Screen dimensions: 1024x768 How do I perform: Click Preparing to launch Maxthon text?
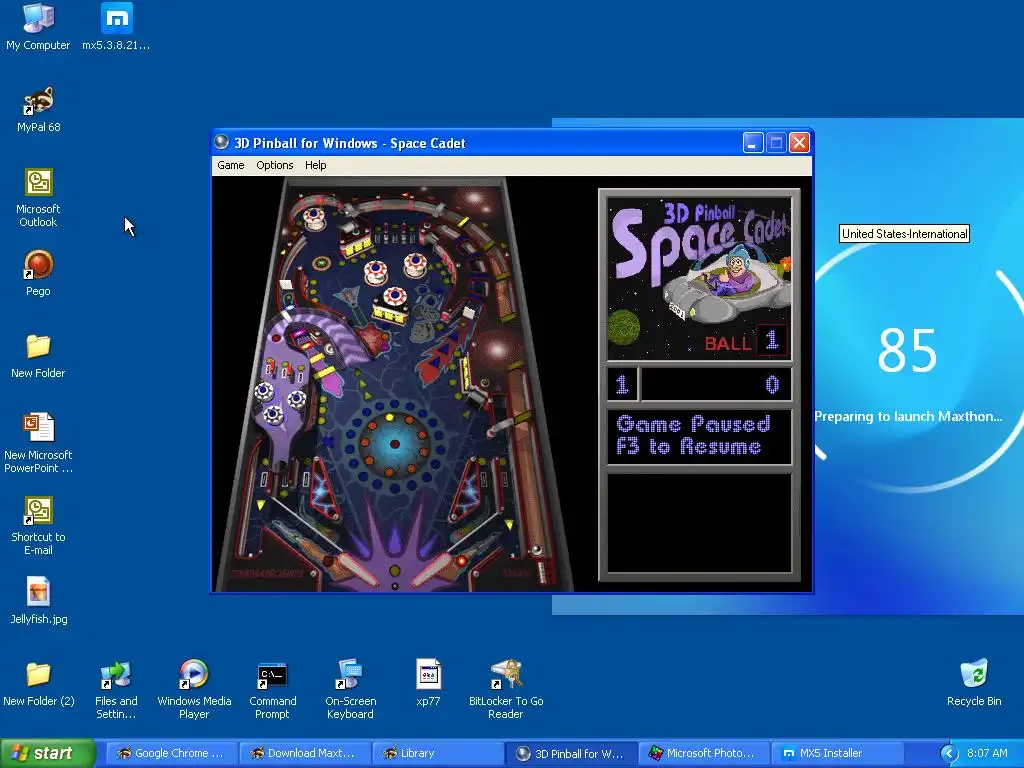(x=908, y=417)
